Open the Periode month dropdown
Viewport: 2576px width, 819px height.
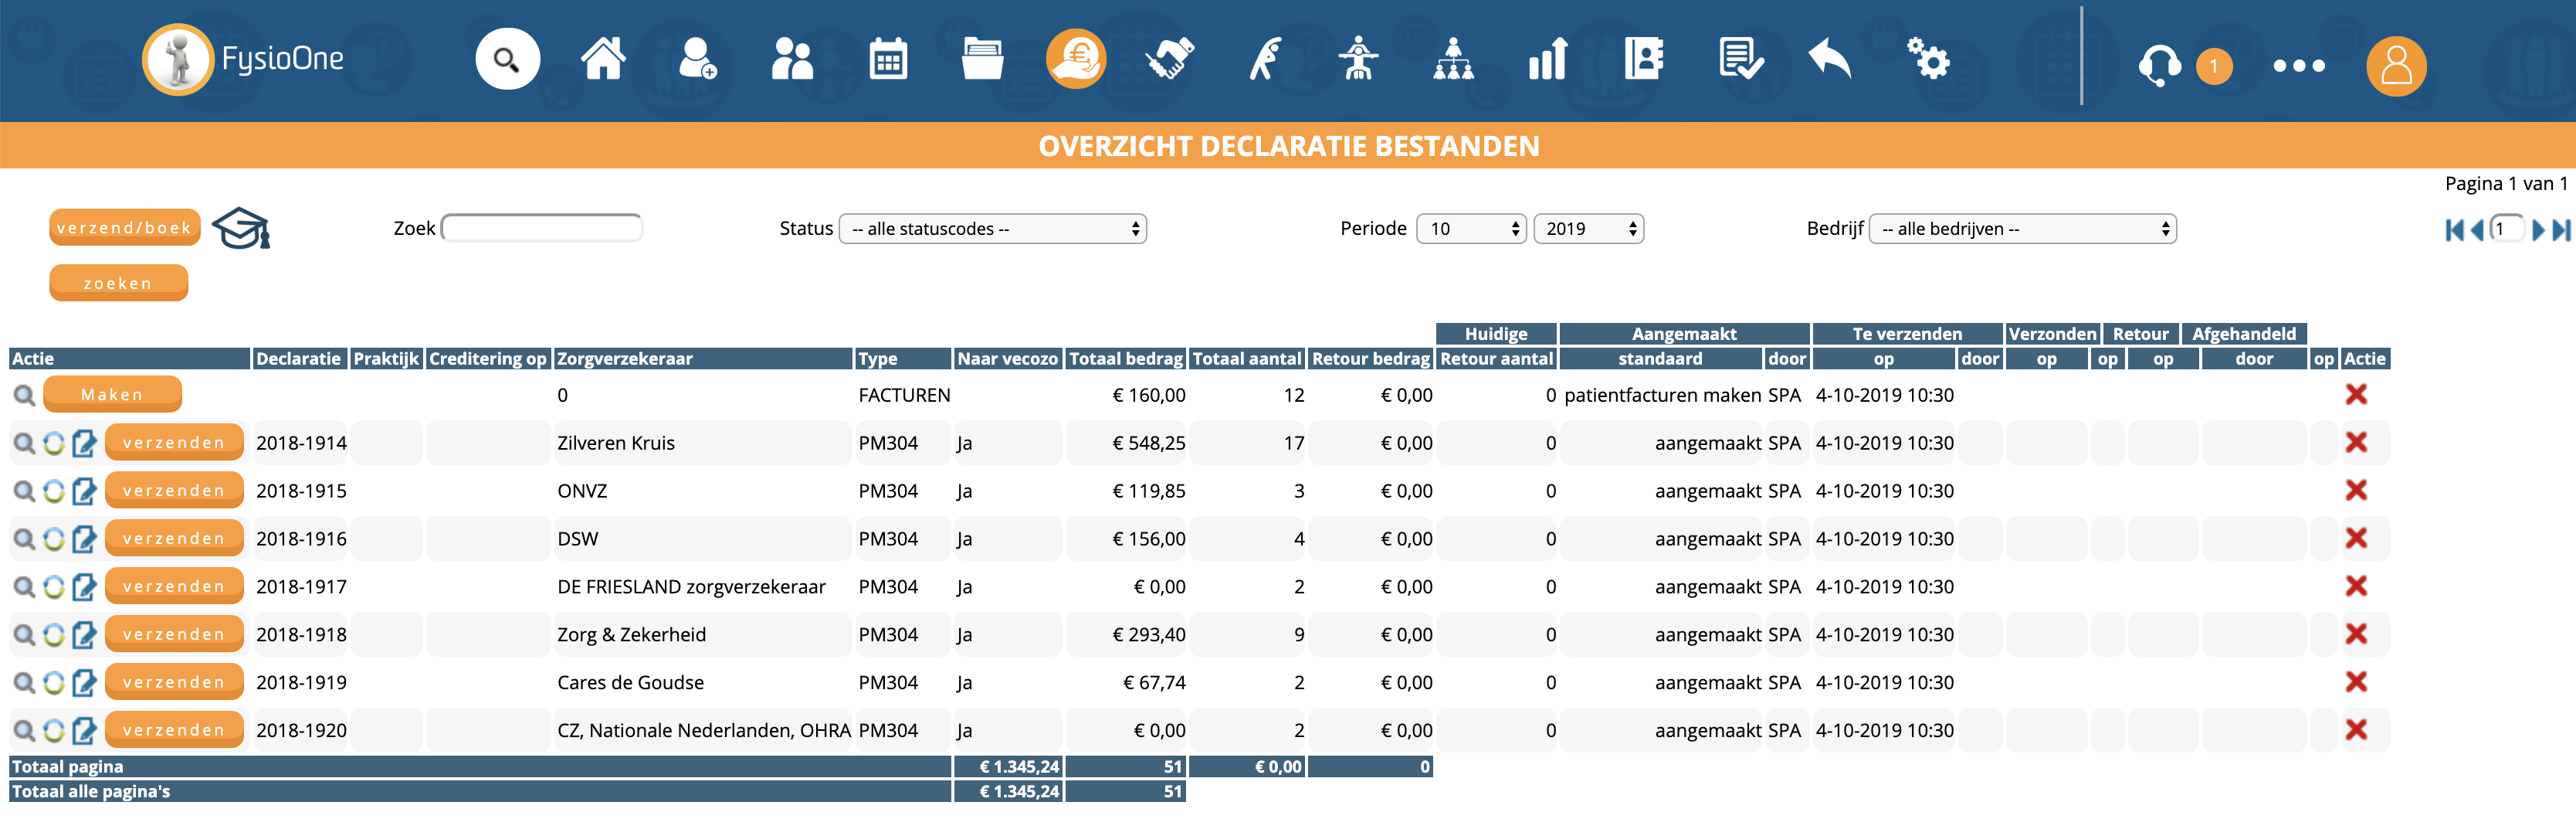pyautogui.click(x=1470, y=229)
